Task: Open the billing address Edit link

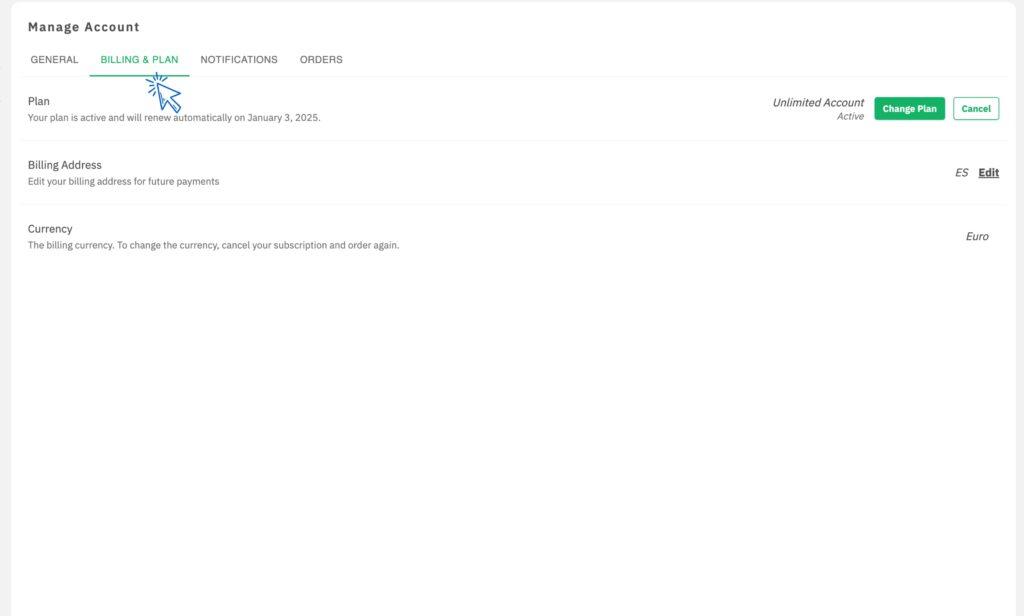Action: (988, 173)
